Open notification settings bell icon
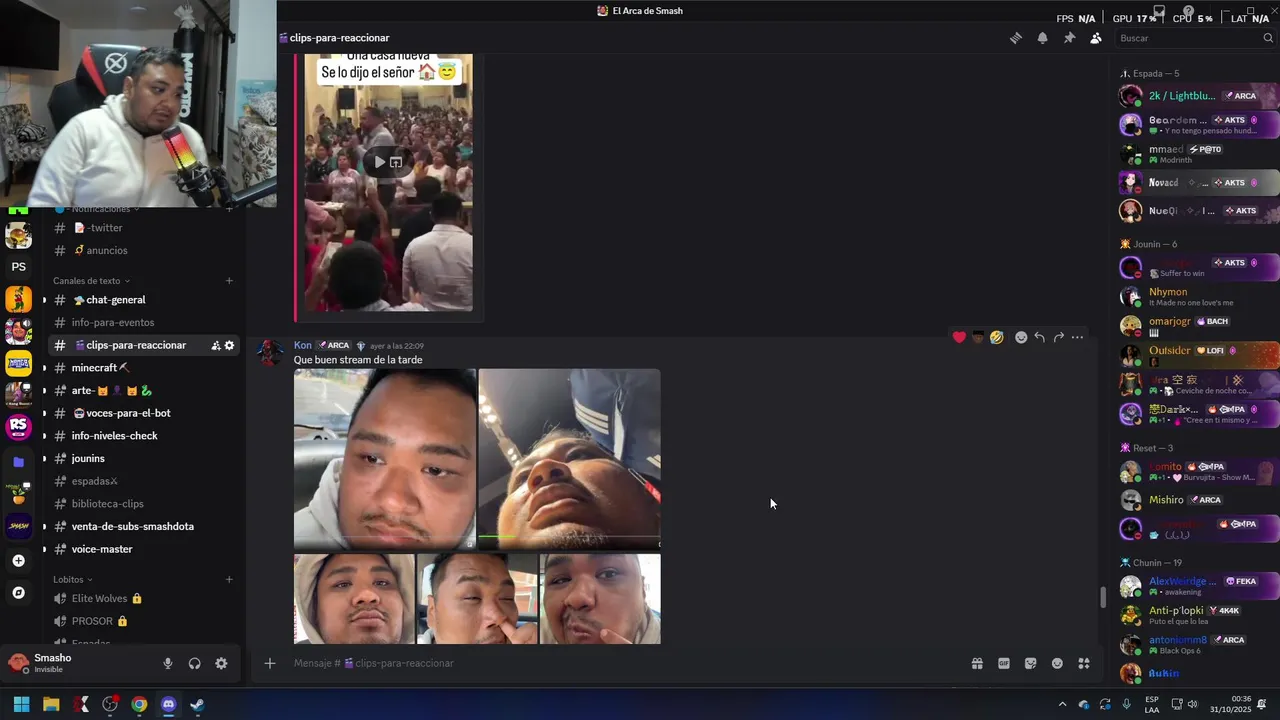This screenshot has height=720, width=1280. pos(1042,38)
